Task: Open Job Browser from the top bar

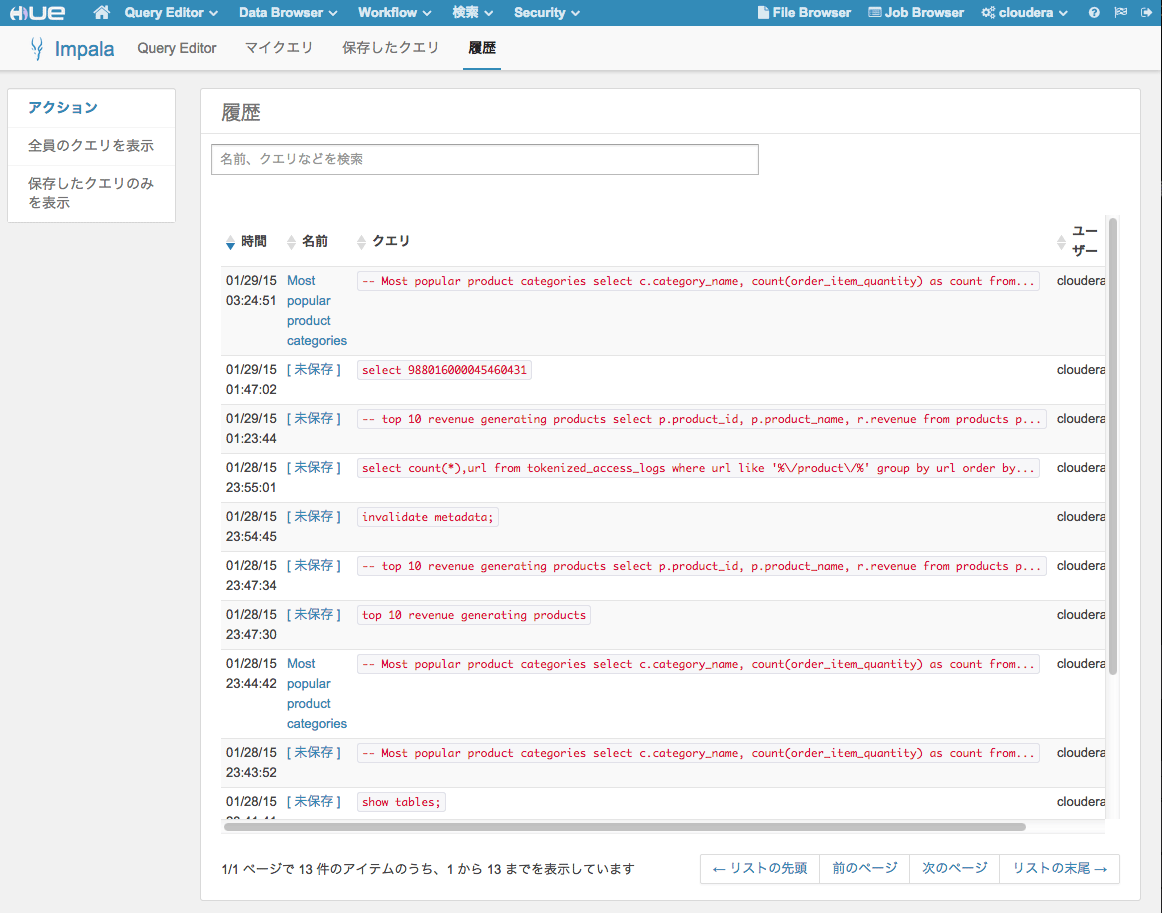Action: (916, 13)
